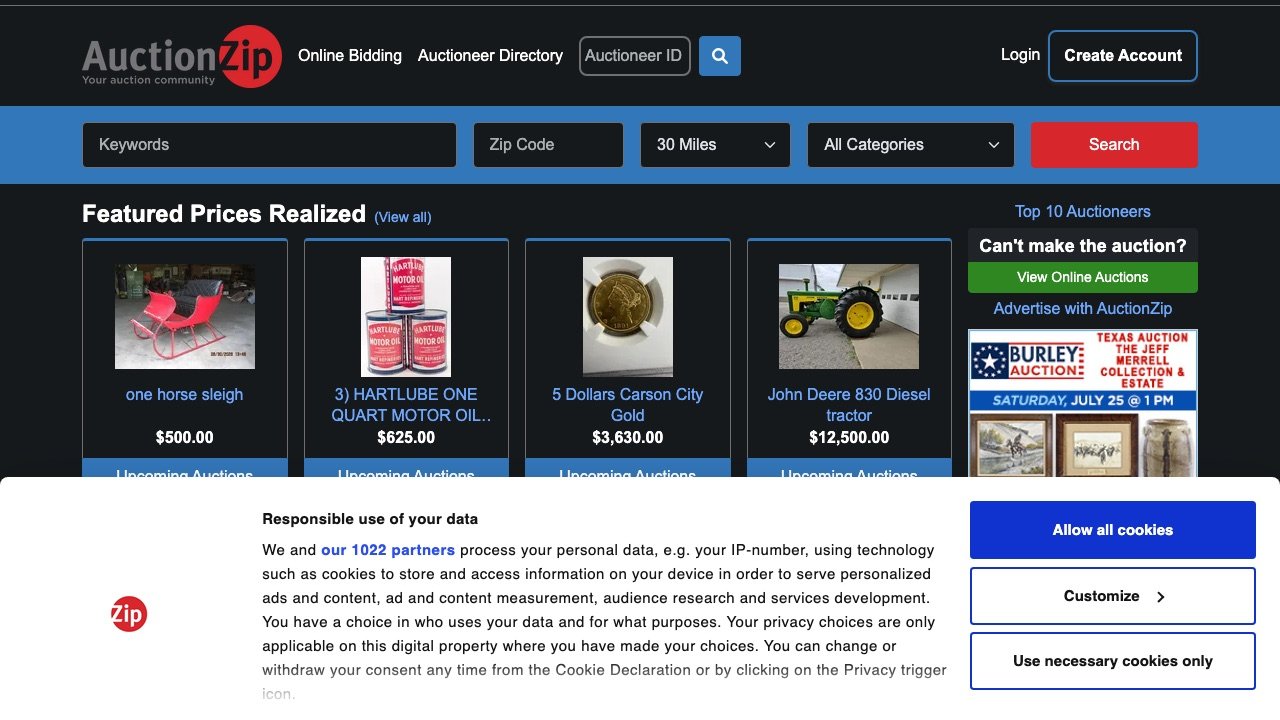
Task: Click the Responsible use of your data heading
Action: pos(370,519)
